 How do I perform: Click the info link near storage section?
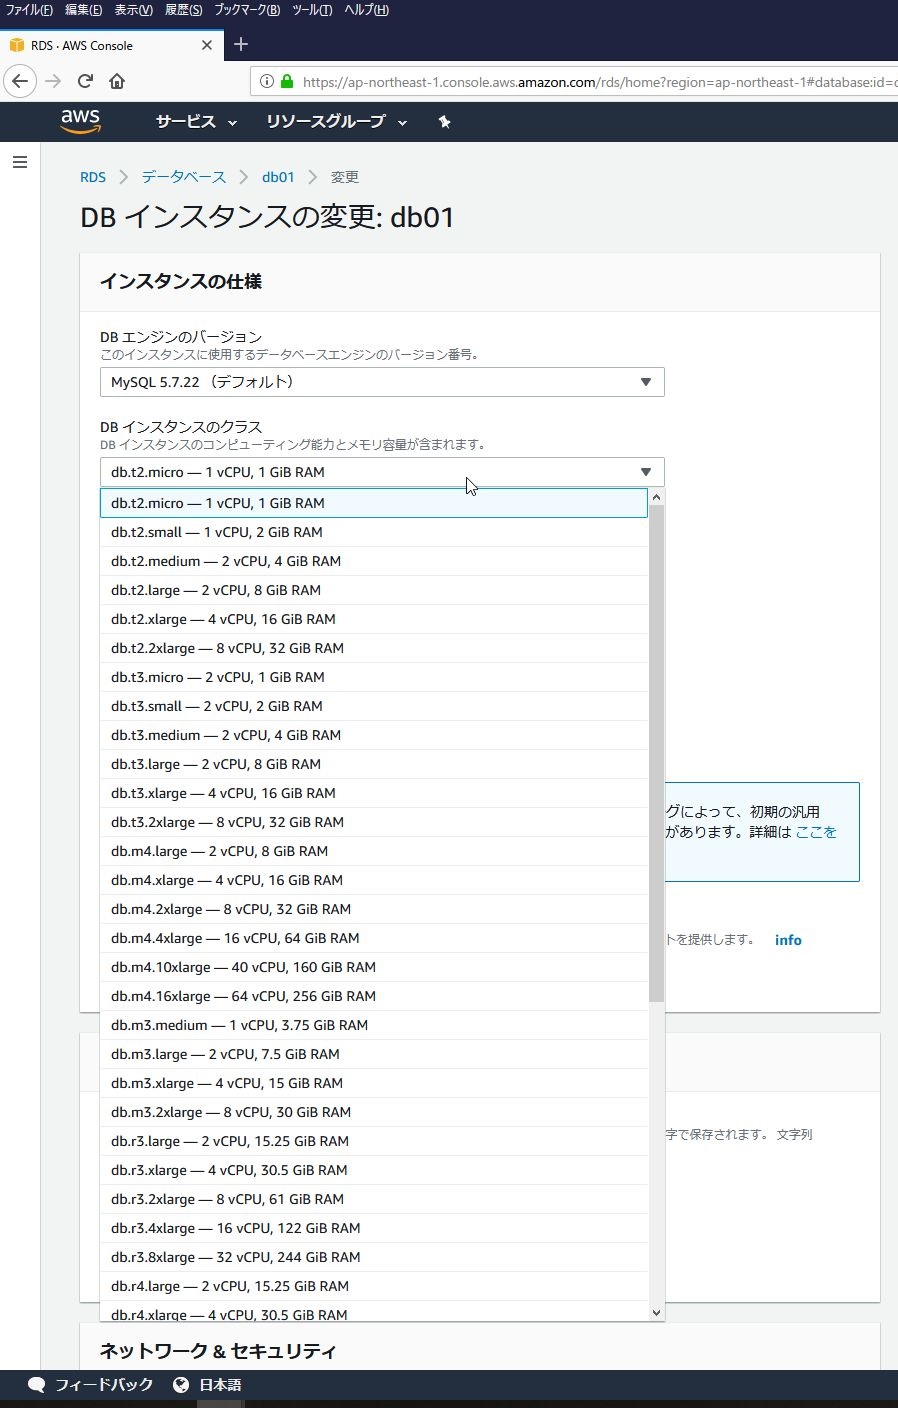pos(787,939)
